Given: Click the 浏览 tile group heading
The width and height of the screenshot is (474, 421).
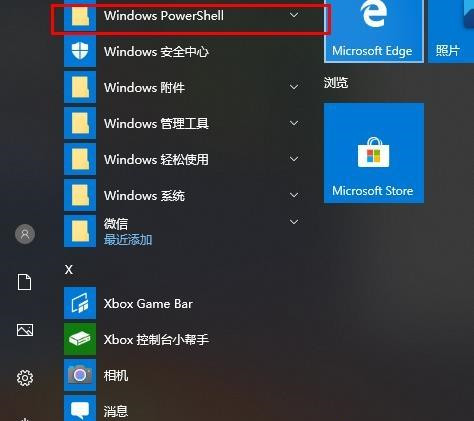Looking at the screenshot, I should 336,82.
